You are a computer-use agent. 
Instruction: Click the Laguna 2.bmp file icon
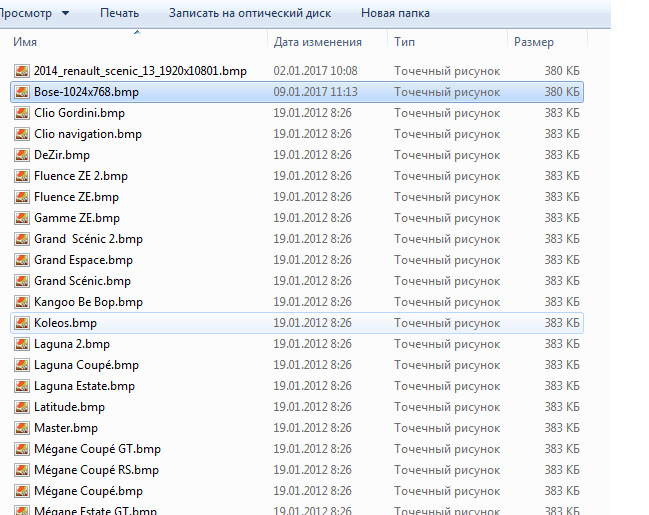coord(22,344)
